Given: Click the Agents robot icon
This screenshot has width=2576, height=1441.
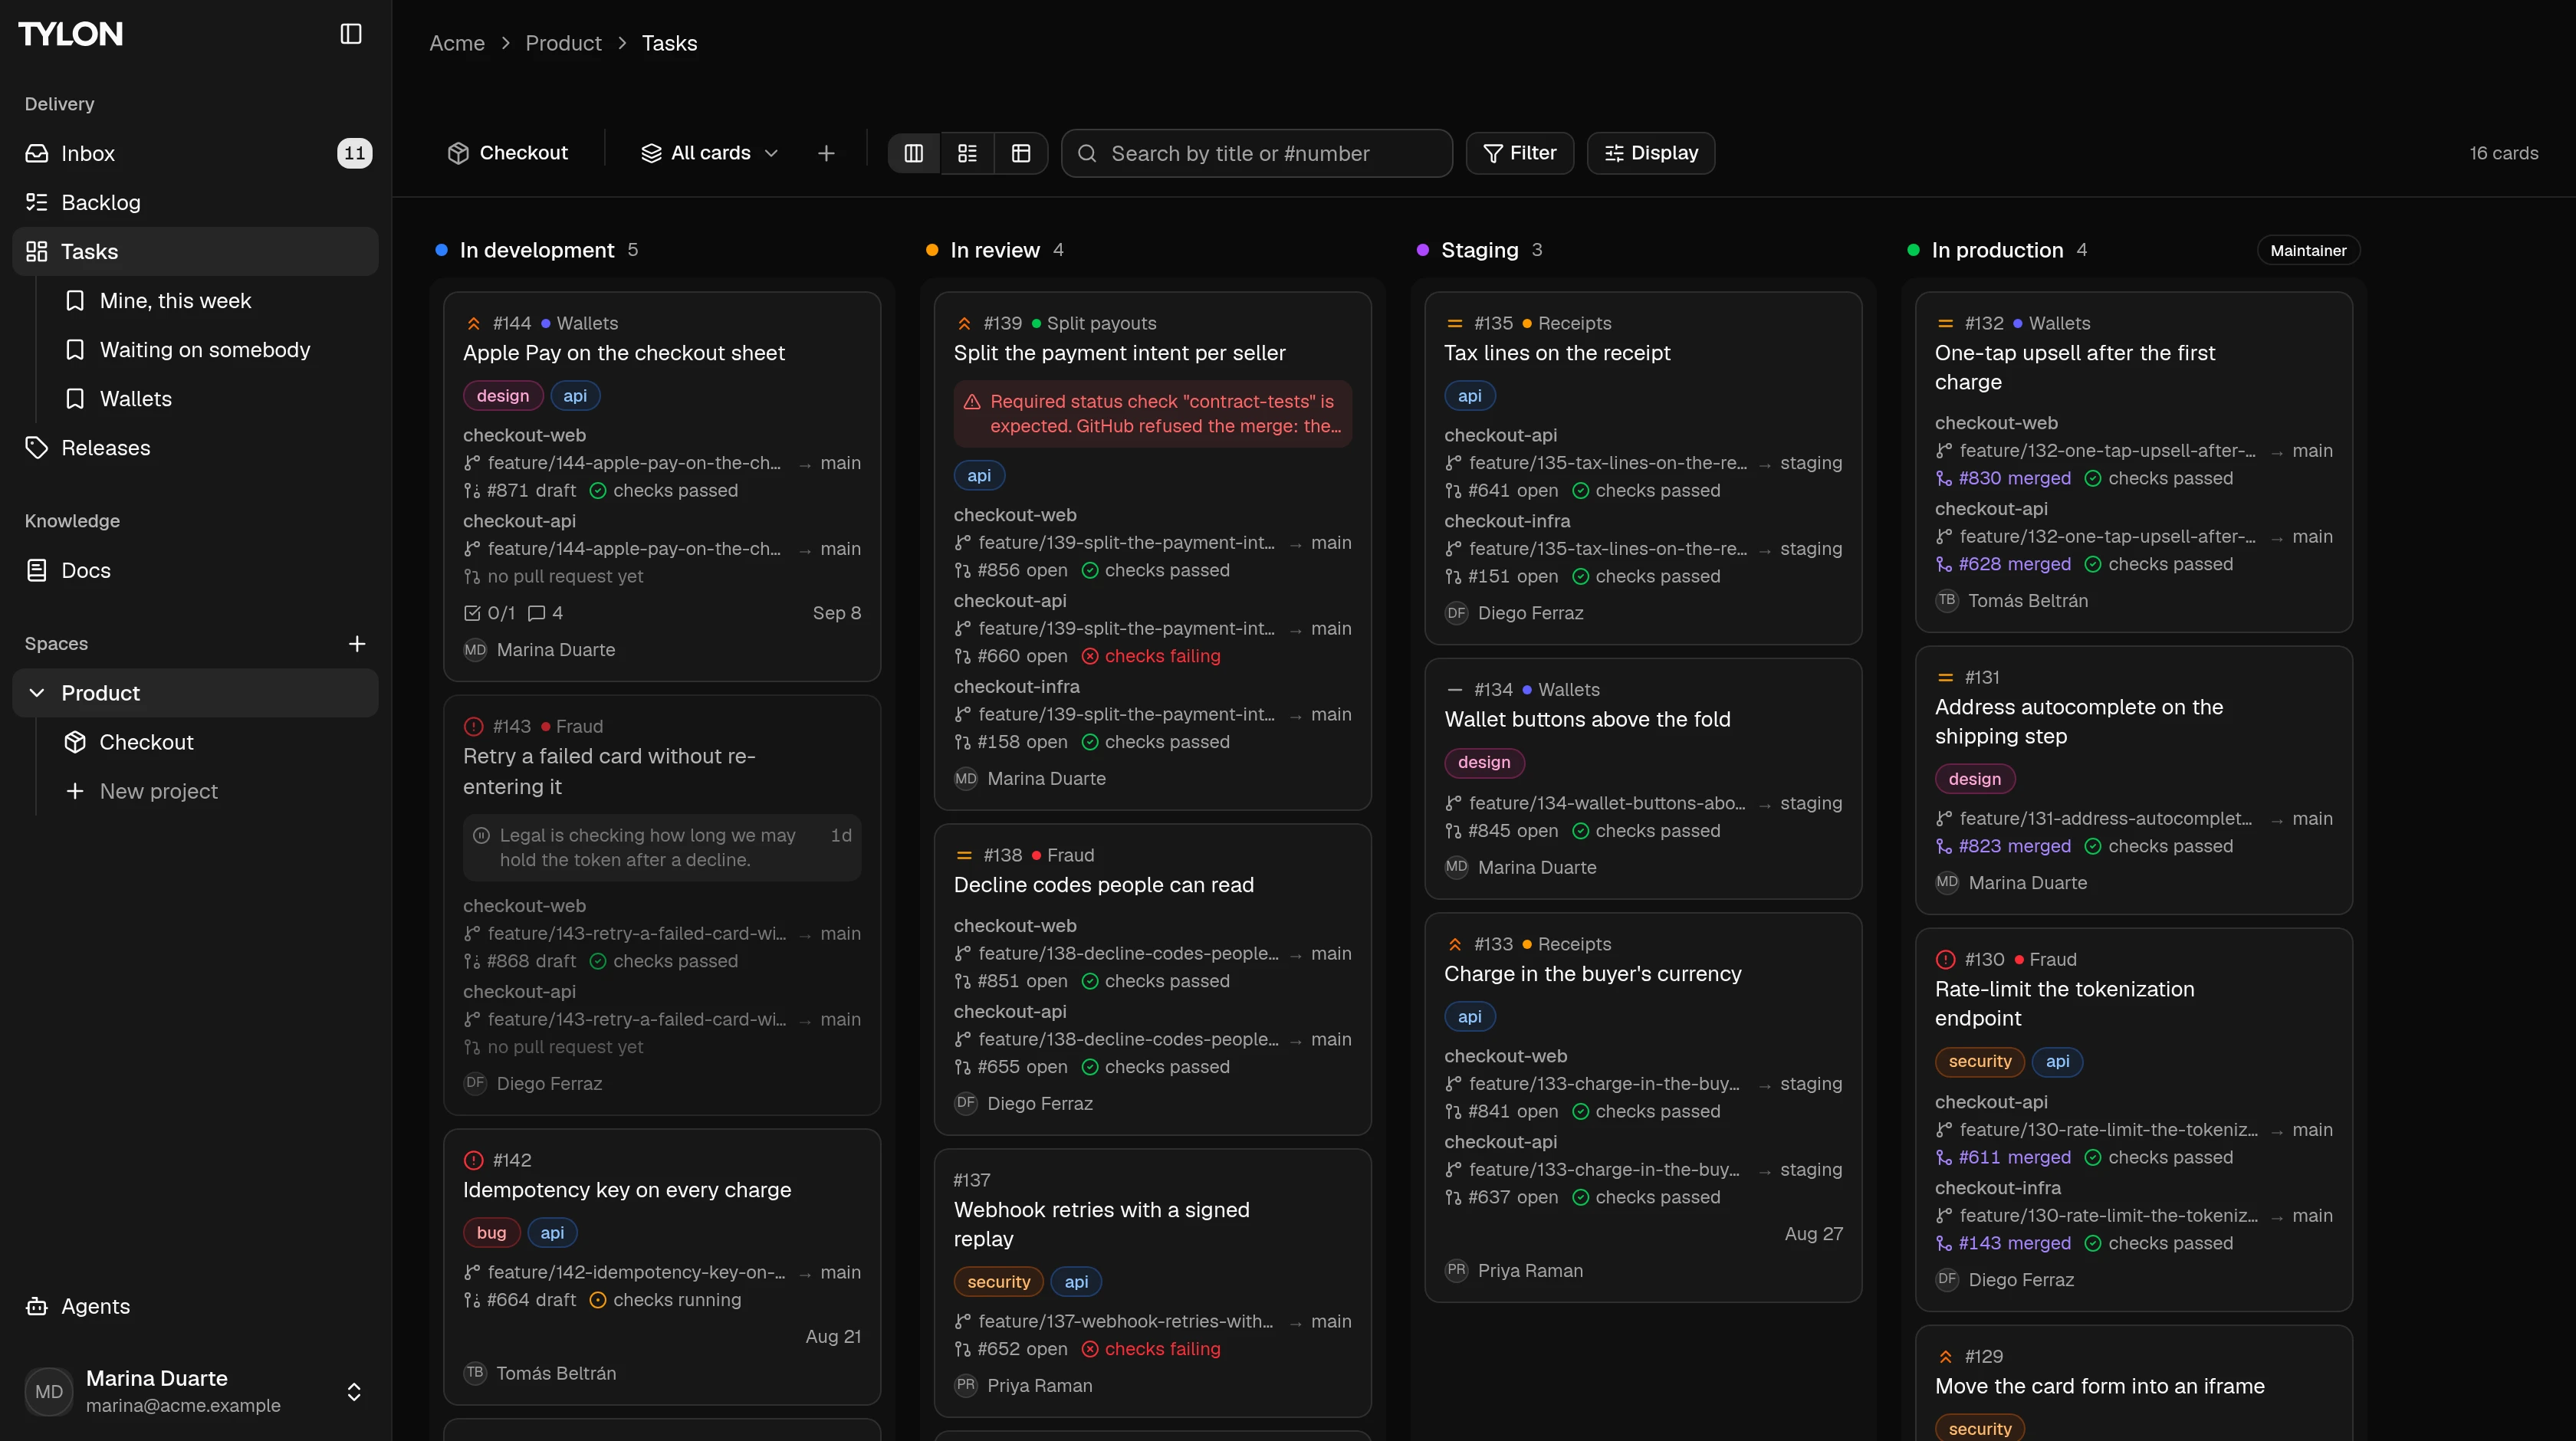Looking at the screenshot, I should (37, 1306).
